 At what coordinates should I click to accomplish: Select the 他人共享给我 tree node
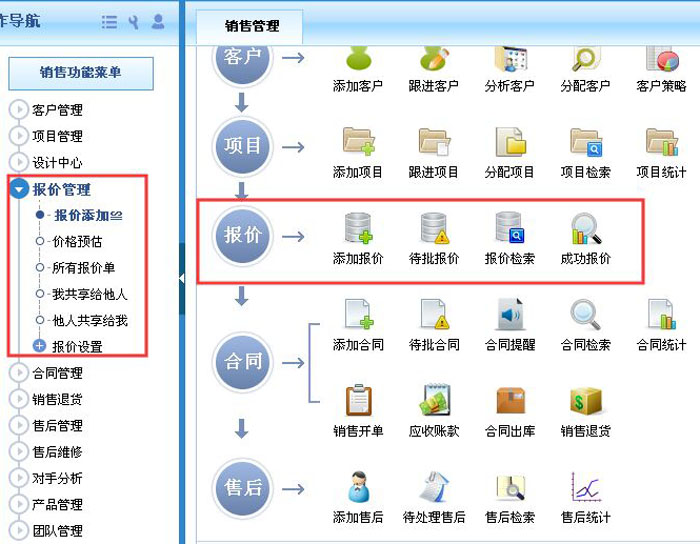[90, 320]
